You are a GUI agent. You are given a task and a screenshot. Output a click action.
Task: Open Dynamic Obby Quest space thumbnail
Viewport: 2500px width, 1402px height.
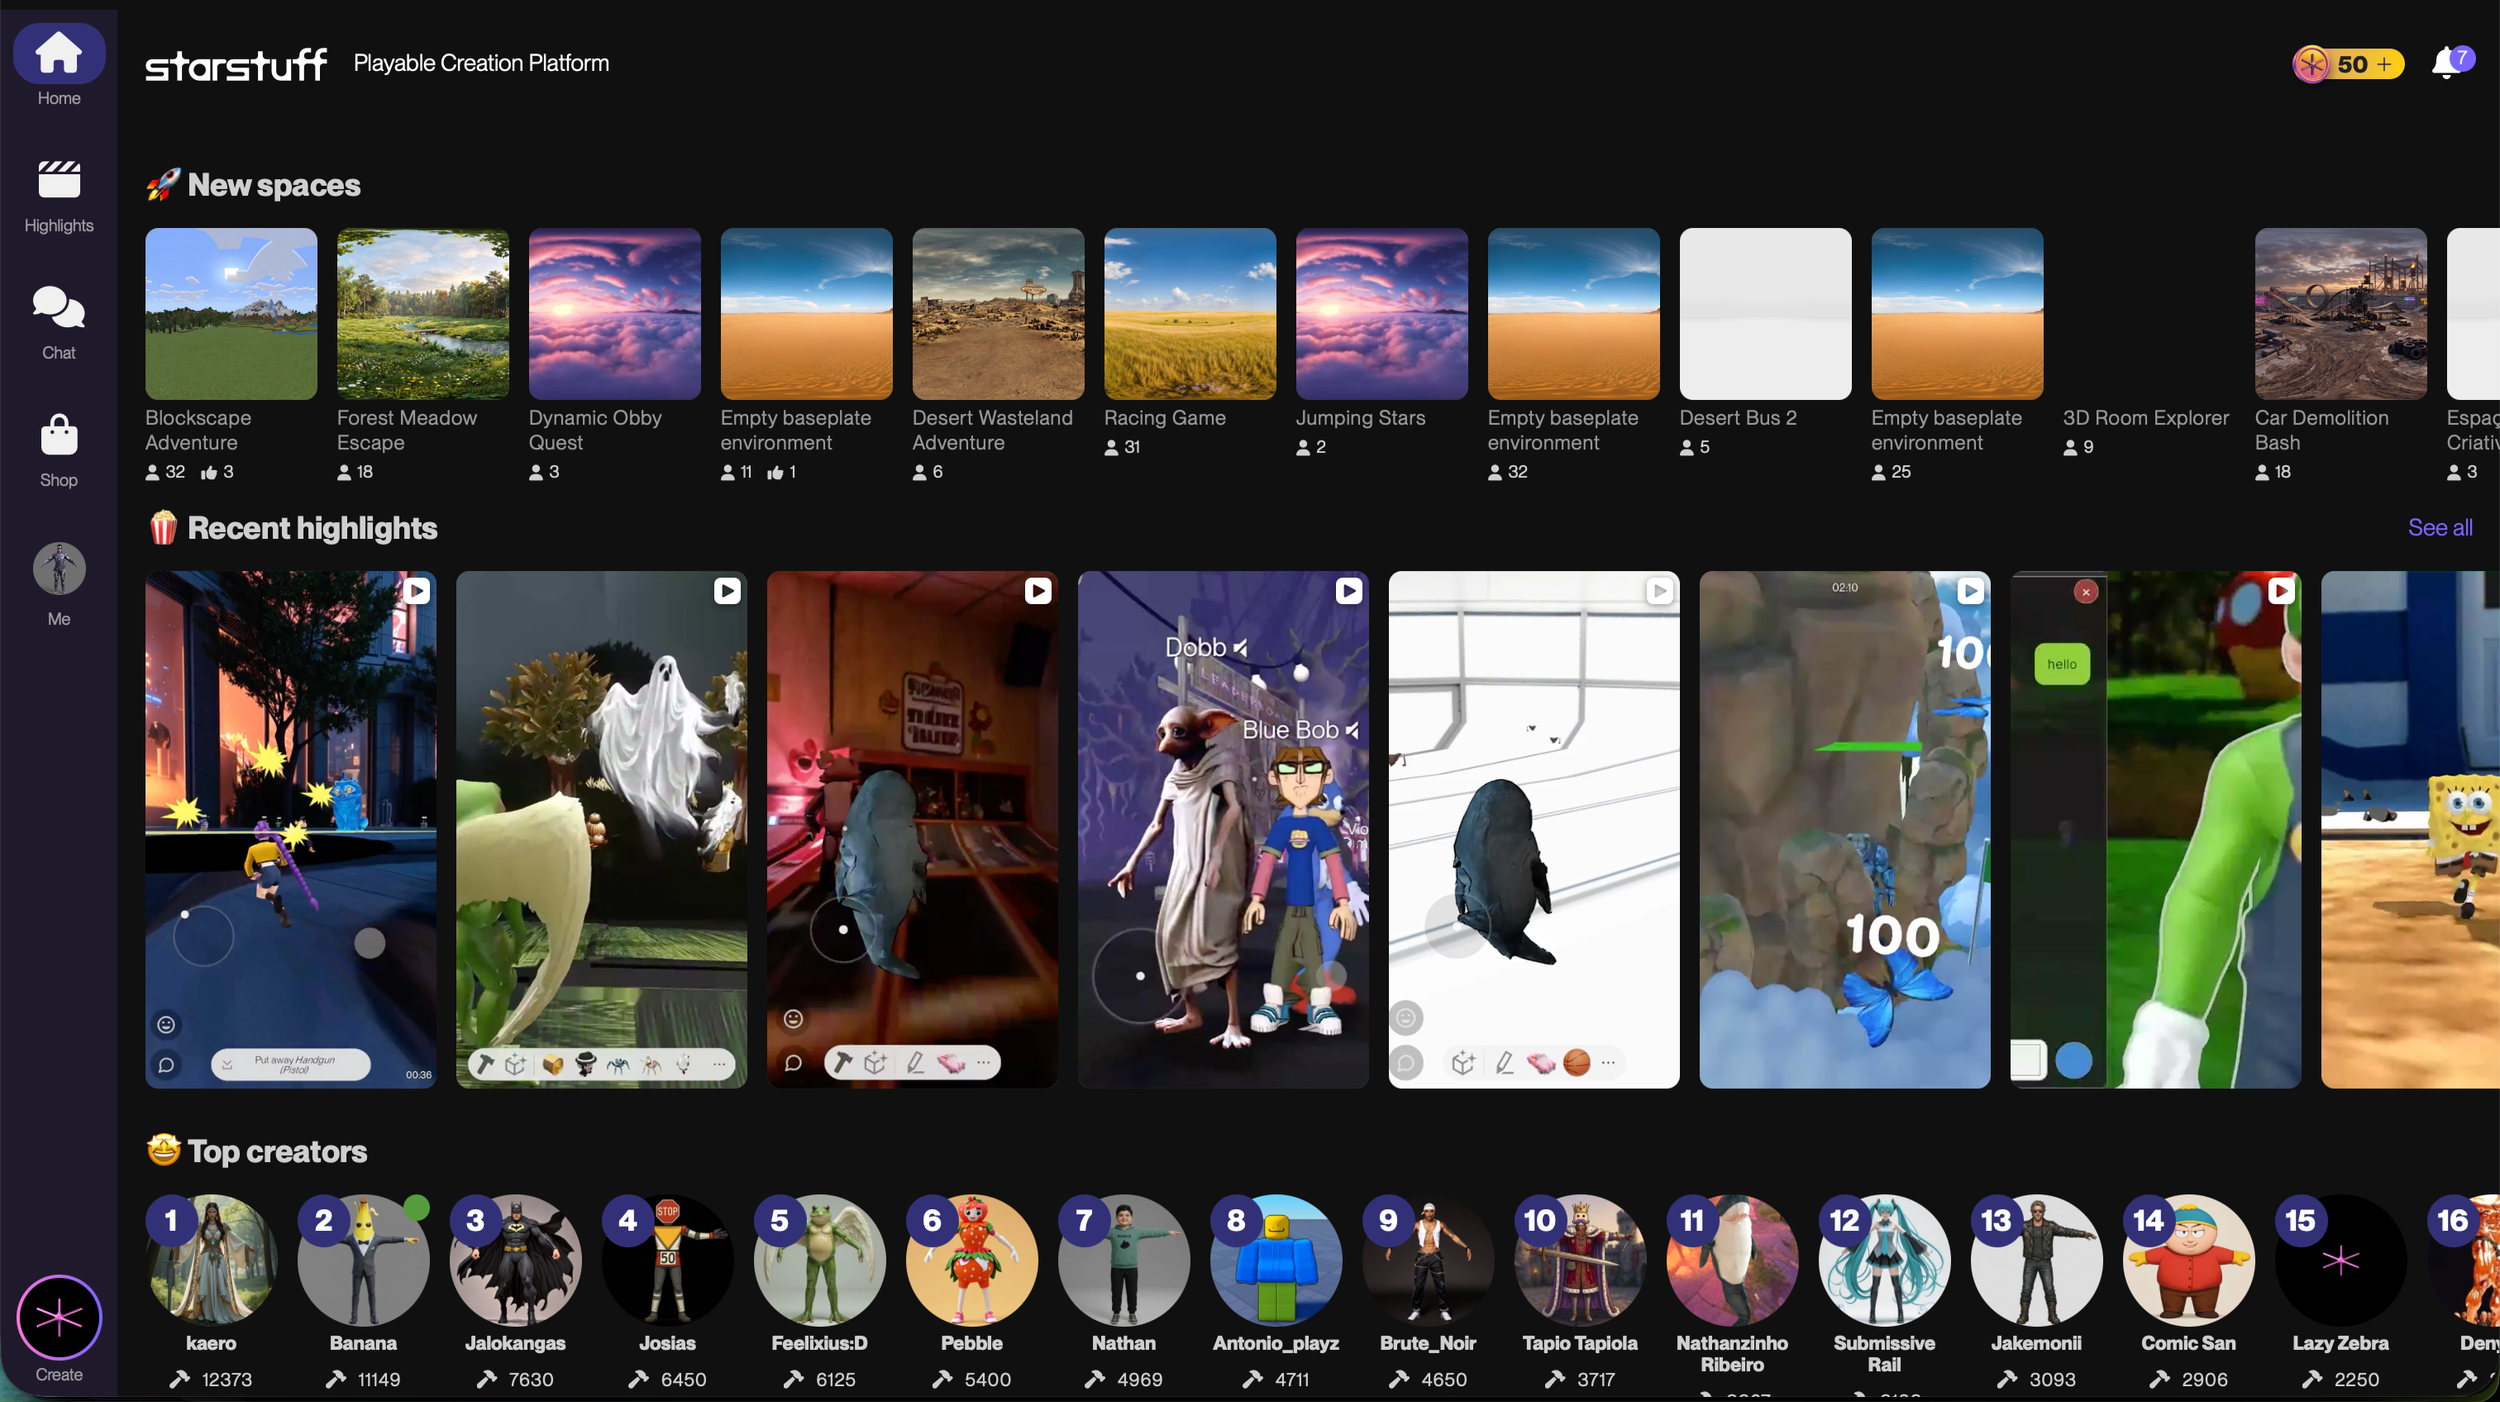[615, 314]
